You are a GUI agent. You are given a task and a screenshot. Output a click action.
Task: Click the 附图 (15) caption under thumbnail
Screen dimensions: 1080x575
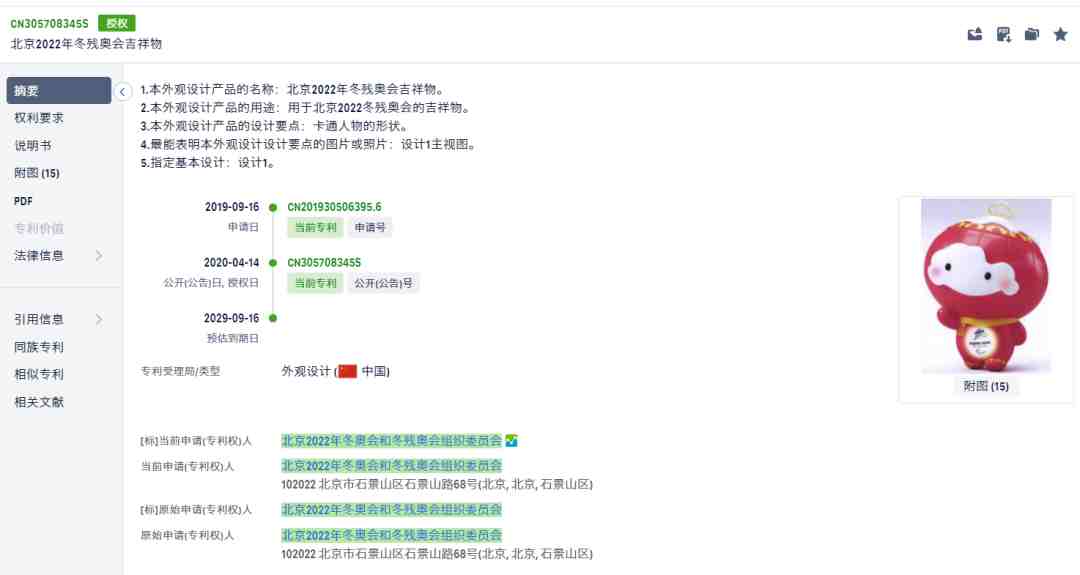click(x=986, y=386)
